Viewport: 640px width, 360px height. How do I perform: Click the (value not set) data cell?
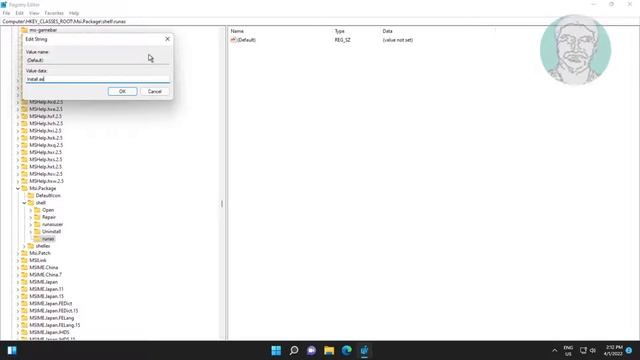coord(398,40)
